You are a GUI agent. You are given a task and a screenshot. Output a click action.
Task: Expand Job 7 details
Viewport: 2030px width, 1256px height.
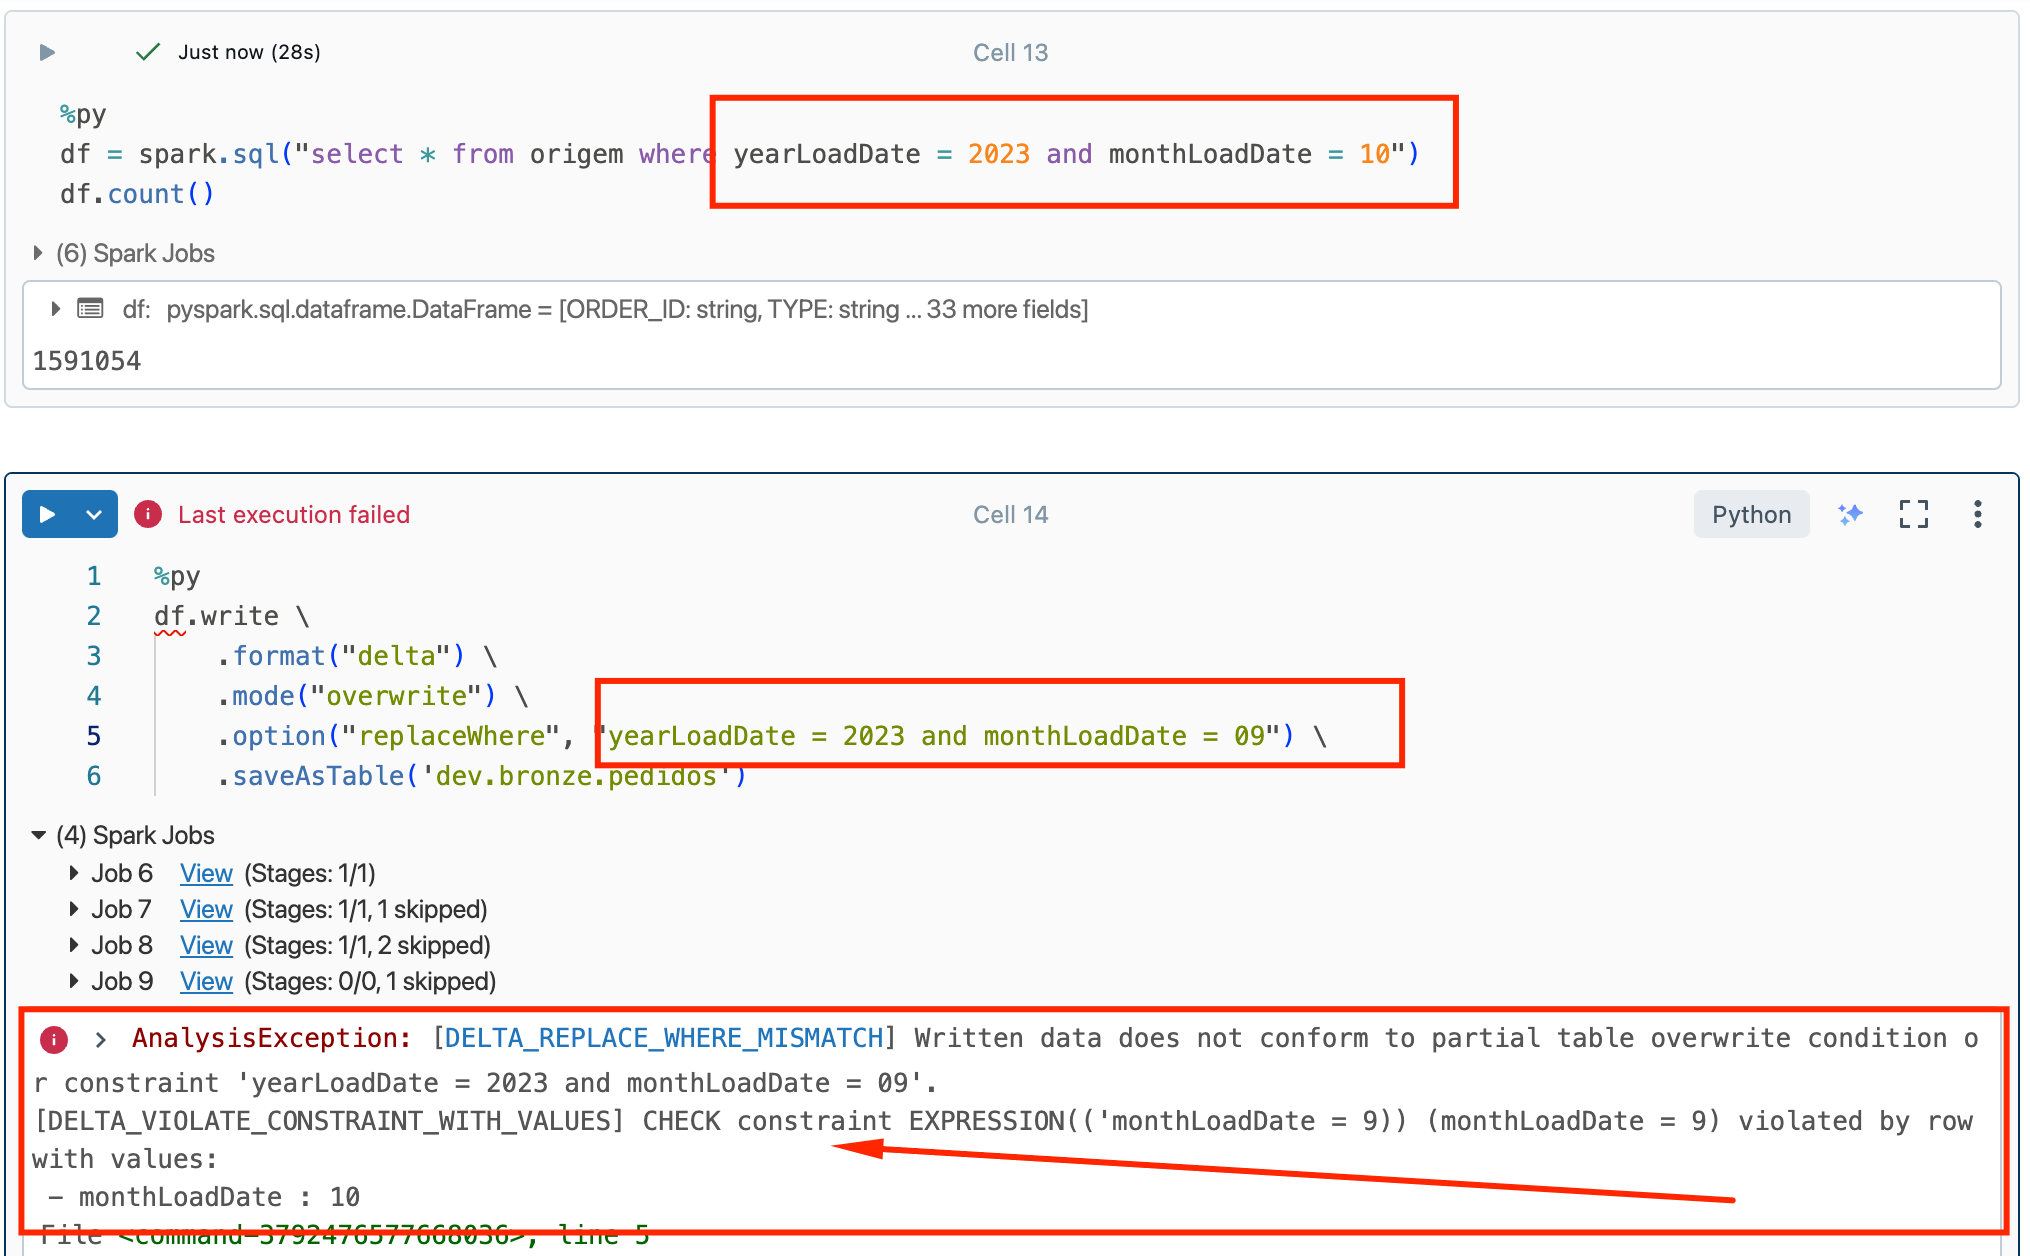74,909
